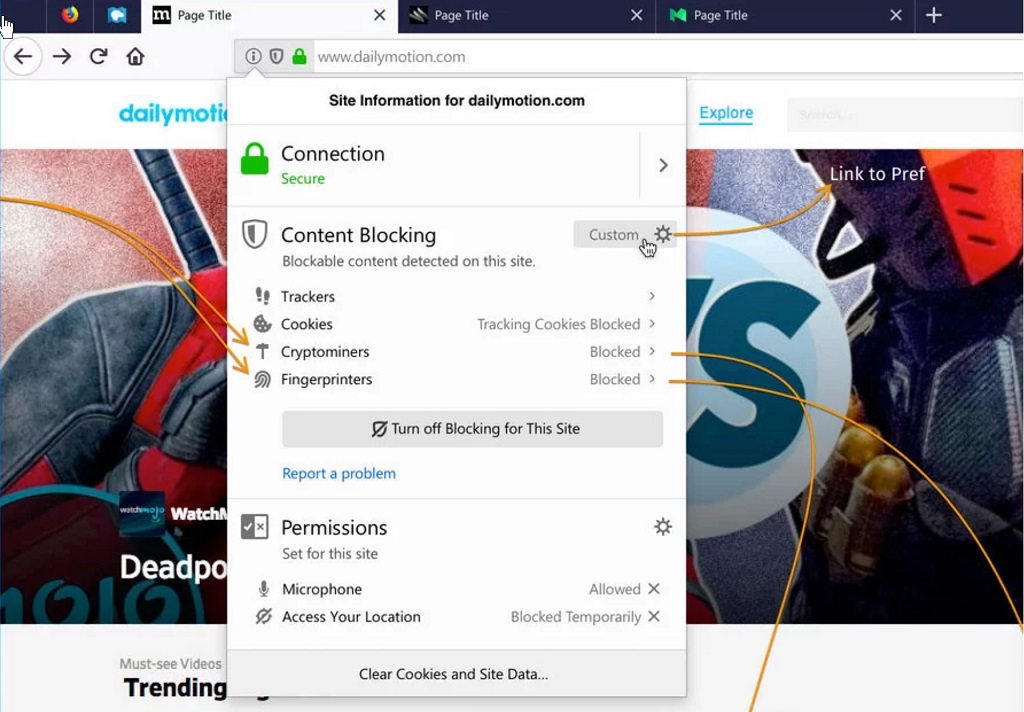
Task: Click the Microphone permission label
Action: 322,589
